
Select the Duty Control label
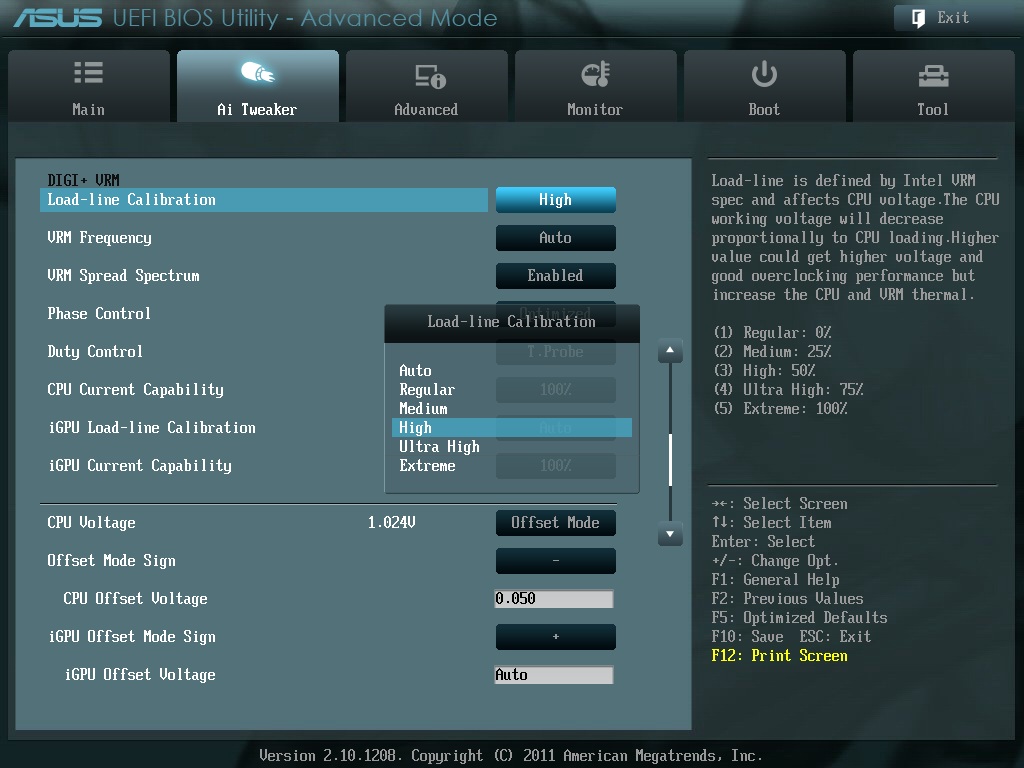tap(95, 351)
